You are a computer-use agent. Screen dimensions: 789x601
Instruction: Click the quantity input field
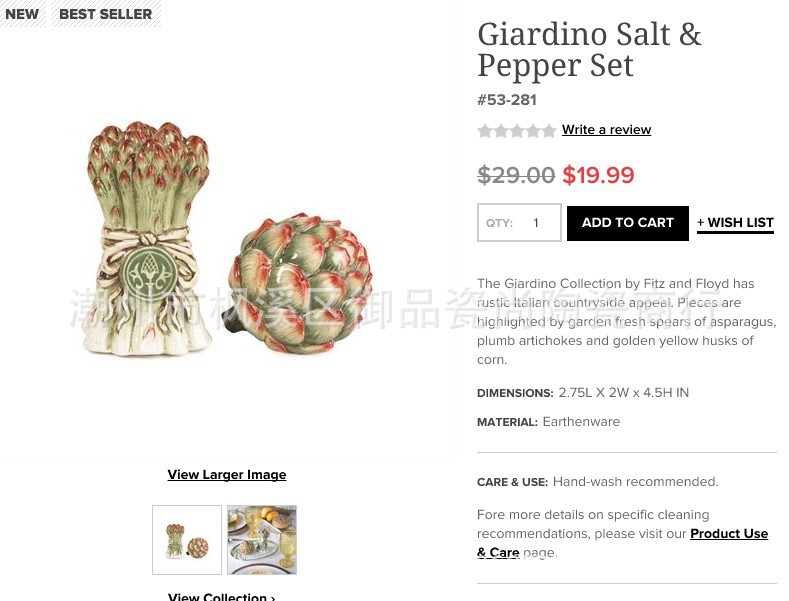[x=536, y=223]
